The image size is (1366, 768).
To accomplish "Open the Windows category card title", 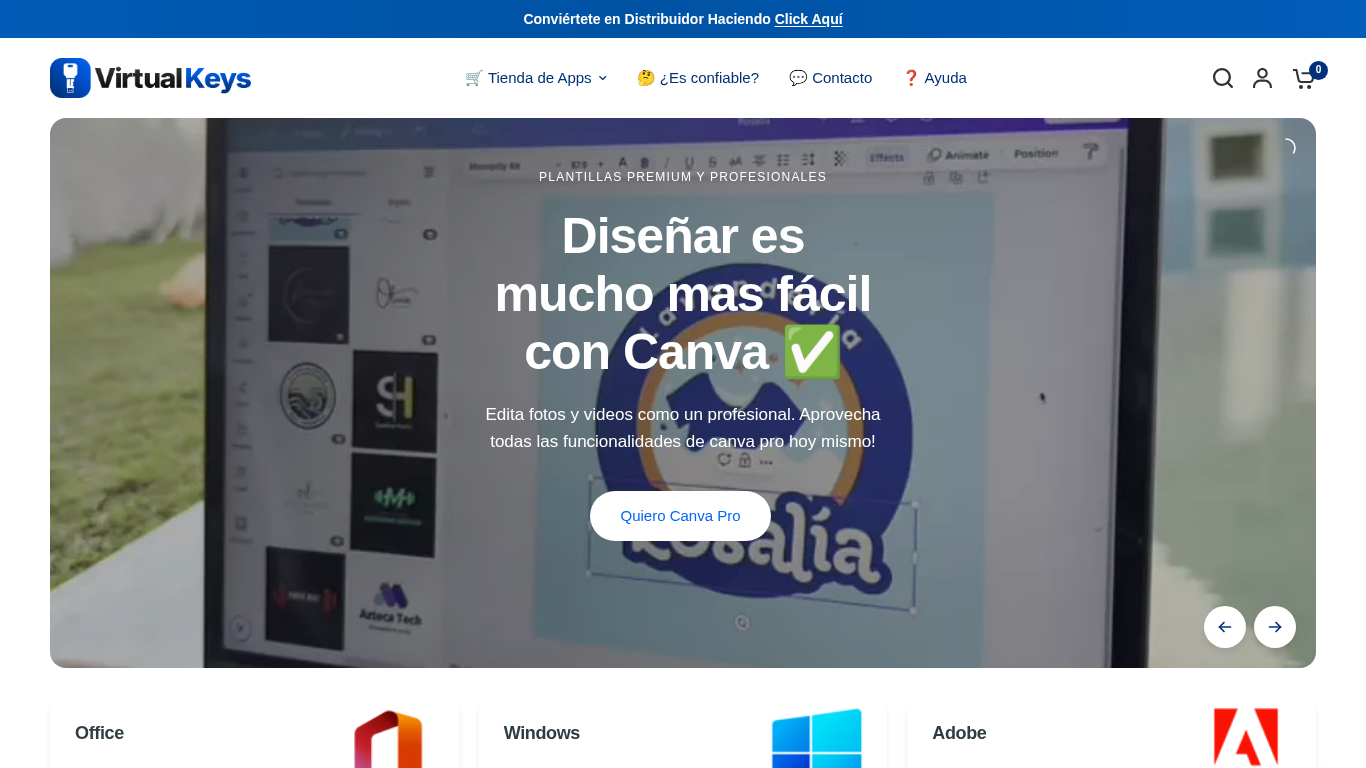I will tap(541, 733).
